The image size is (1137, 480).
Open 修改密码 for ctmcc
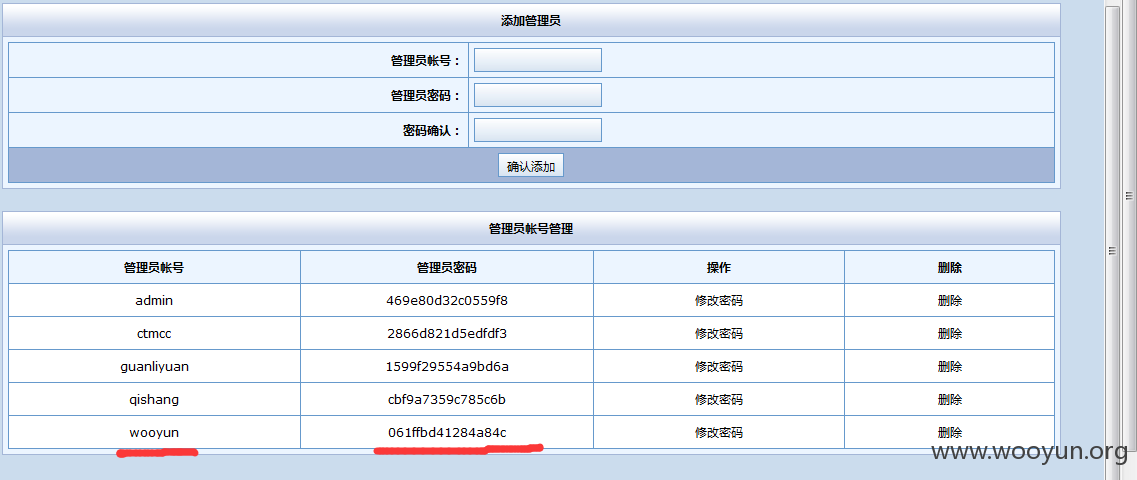point(719,334)
